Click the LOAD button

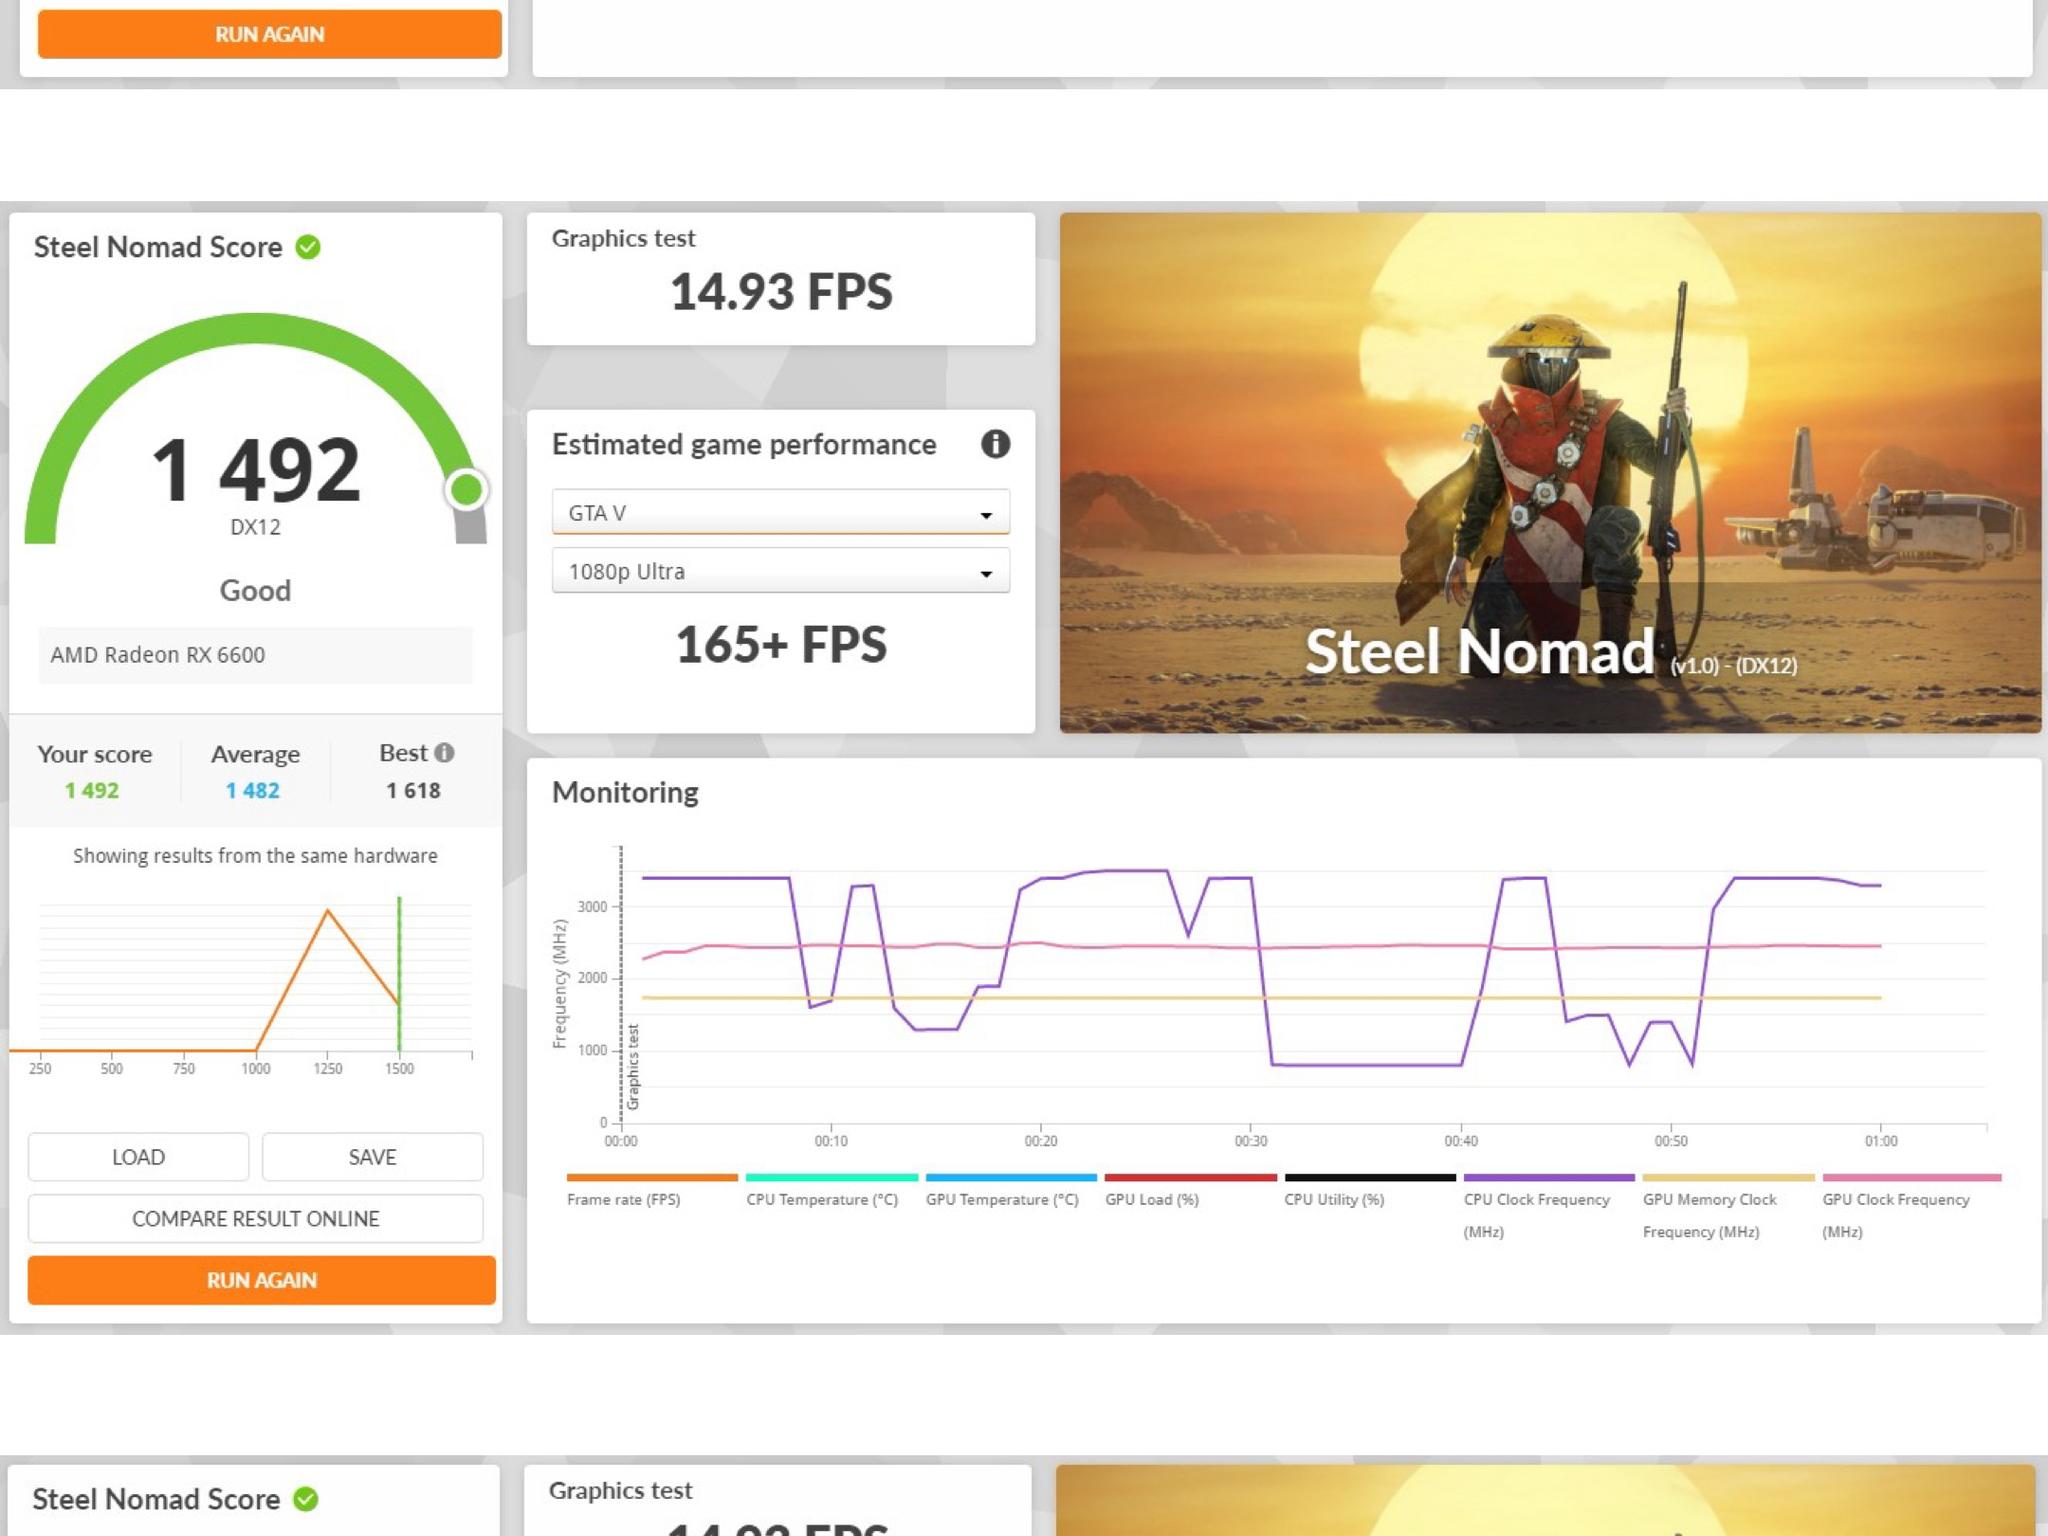click(138, 1157)
